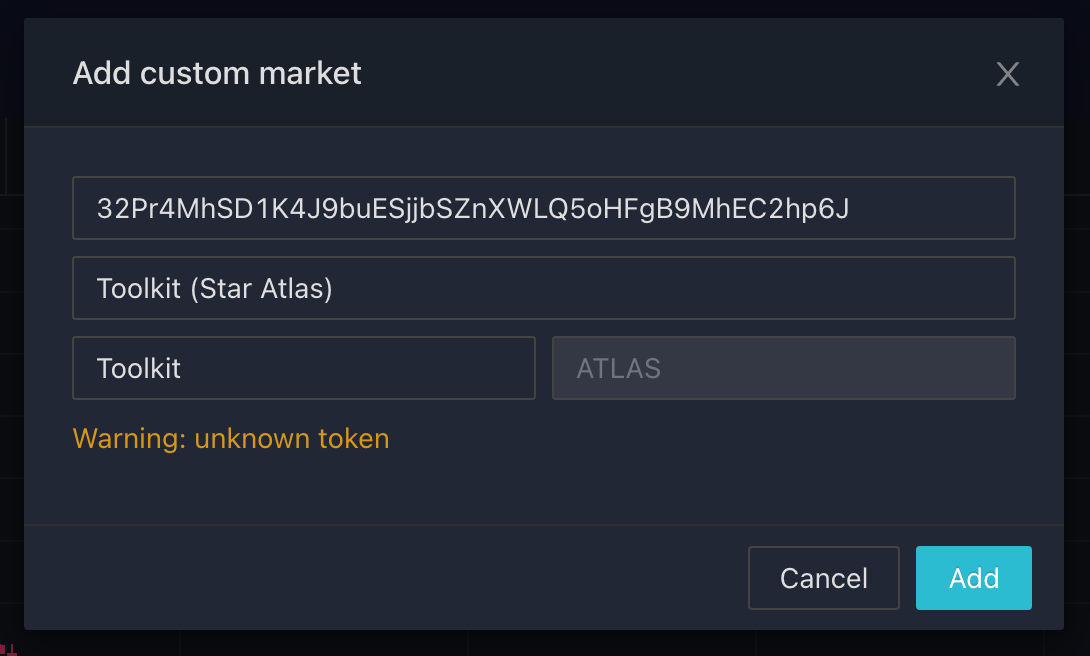Confirm with the Add button

click(x=973, y=578)
